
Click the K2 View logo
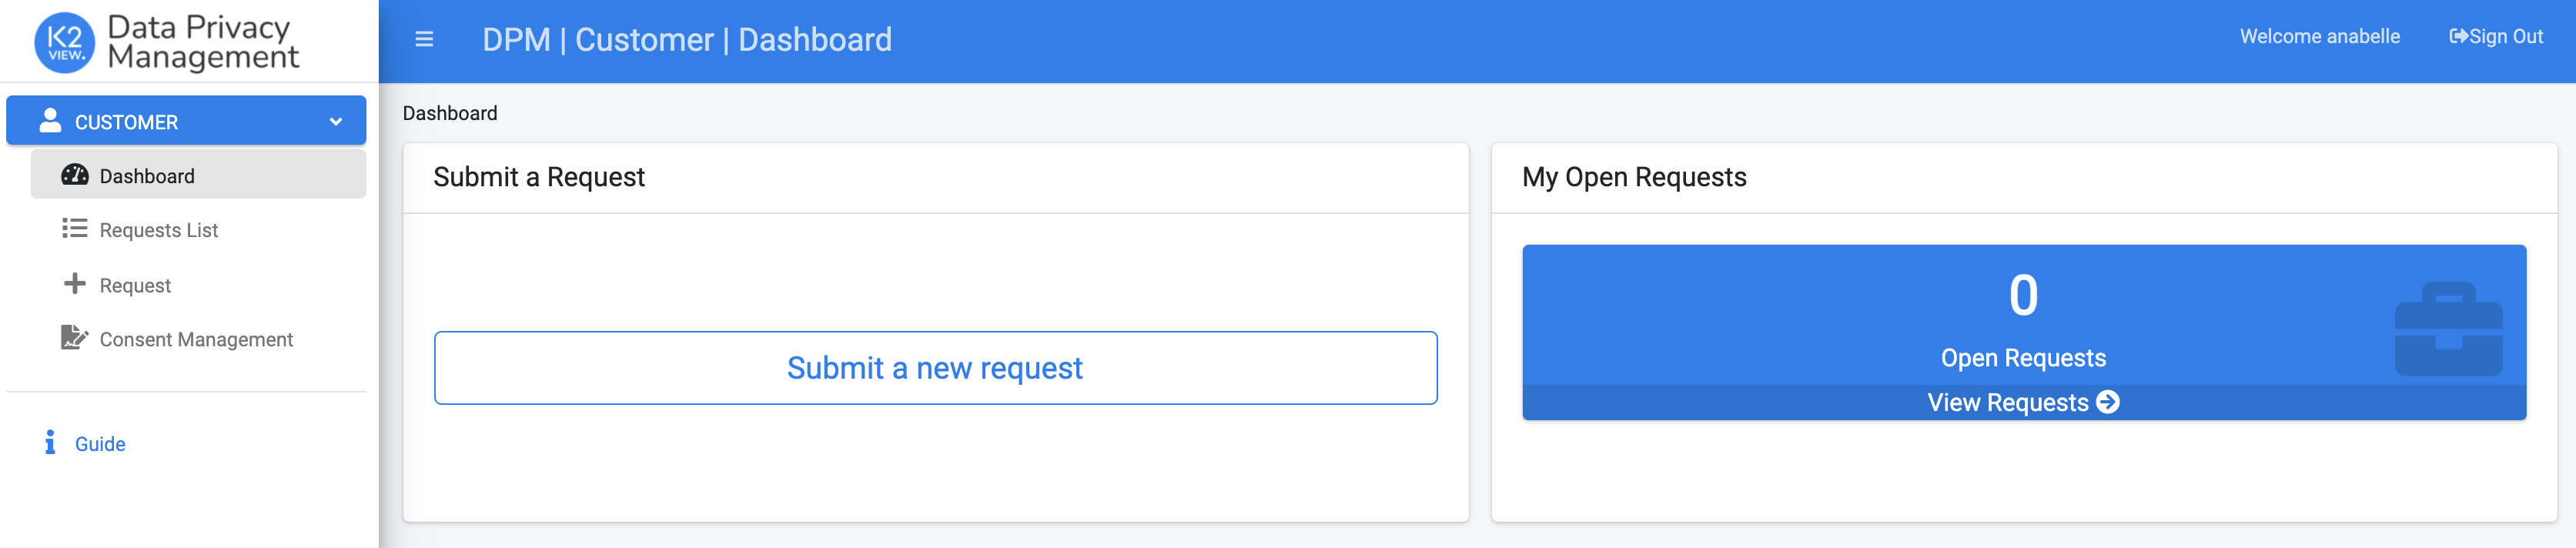pyautogui.click(x=65, y=42)
